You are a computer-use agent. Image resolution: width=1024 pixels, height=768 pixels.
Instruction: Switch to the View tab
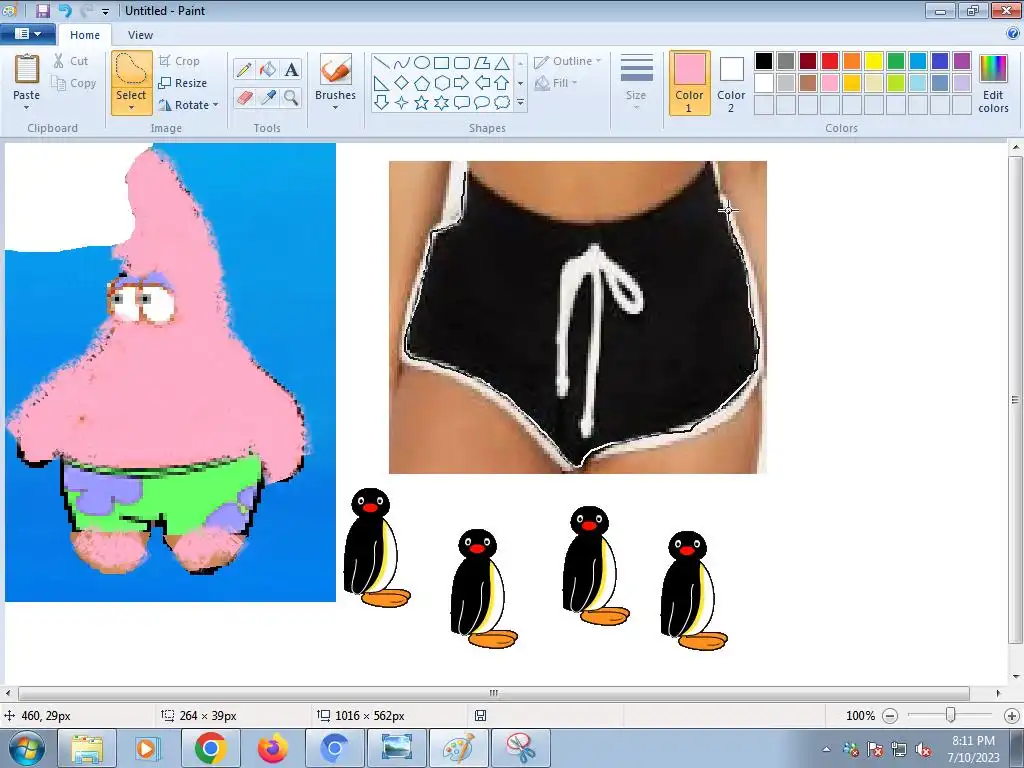[x=140, y=35]
